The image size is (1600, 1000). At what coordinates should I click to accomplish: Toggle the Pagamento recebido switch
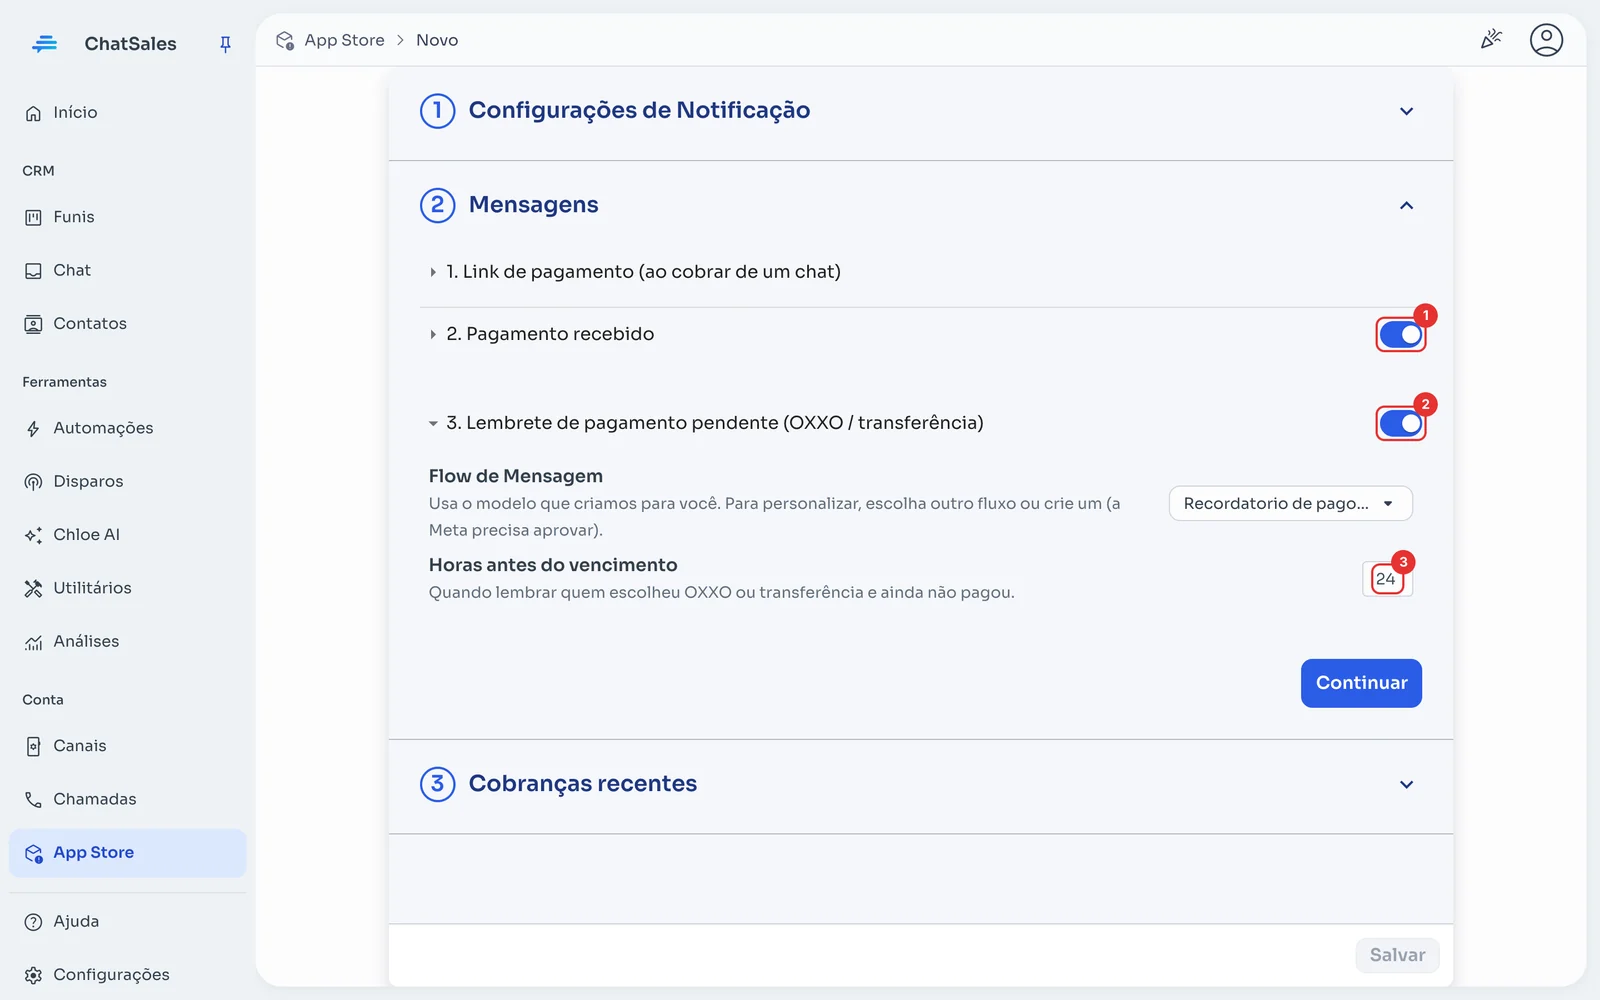(1401, 335)
